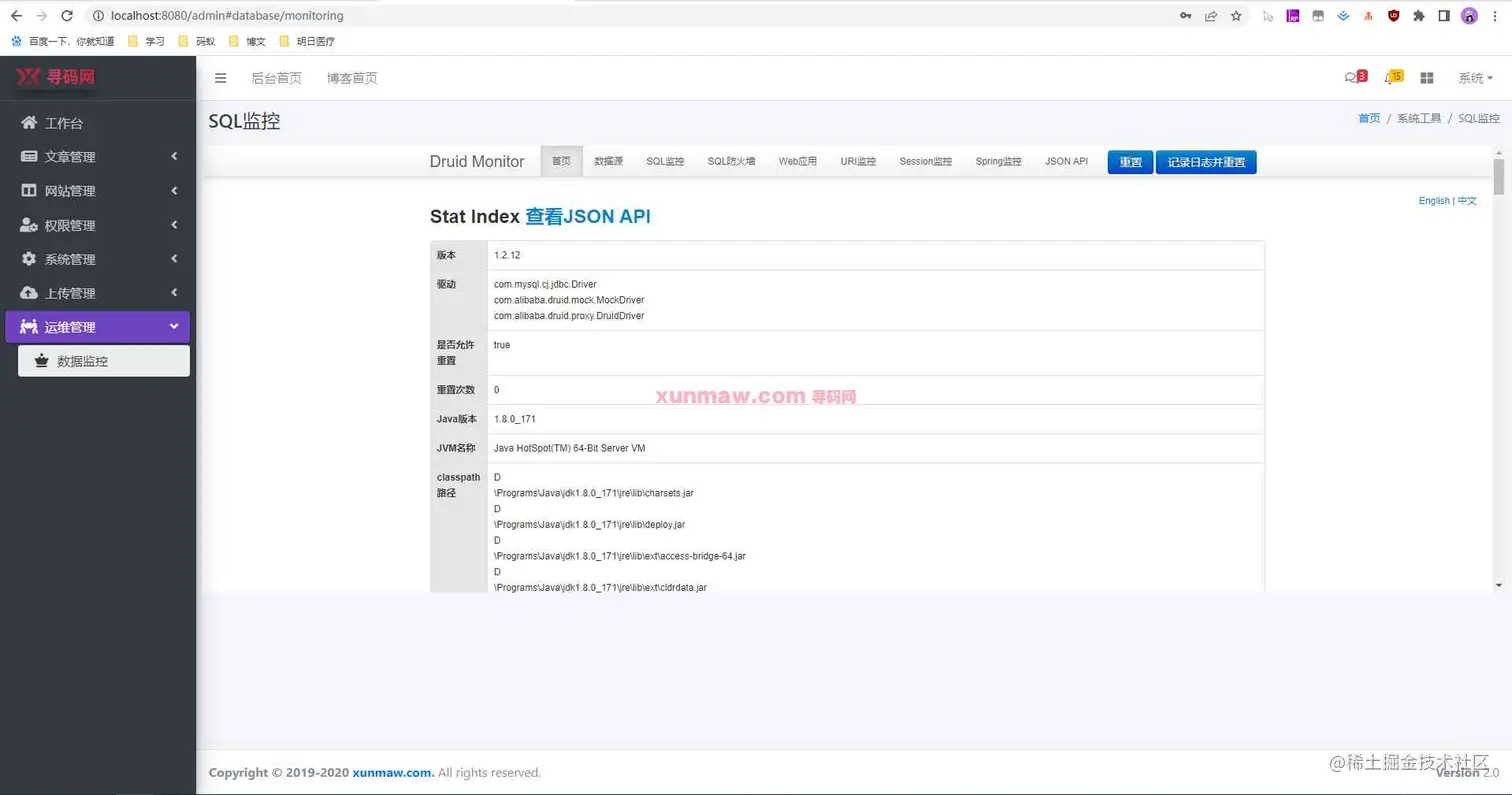This screenshot has height=795, width=1512.
Task: Switch to the Spring监控 tab
Action: tap(998, 161)
